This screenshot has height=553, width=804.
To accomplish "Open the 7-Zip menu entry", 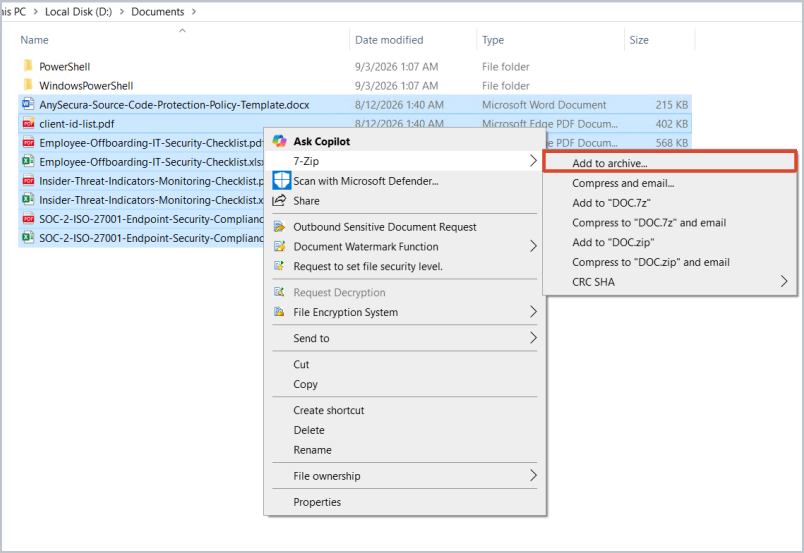I will (x=405, y=161).
